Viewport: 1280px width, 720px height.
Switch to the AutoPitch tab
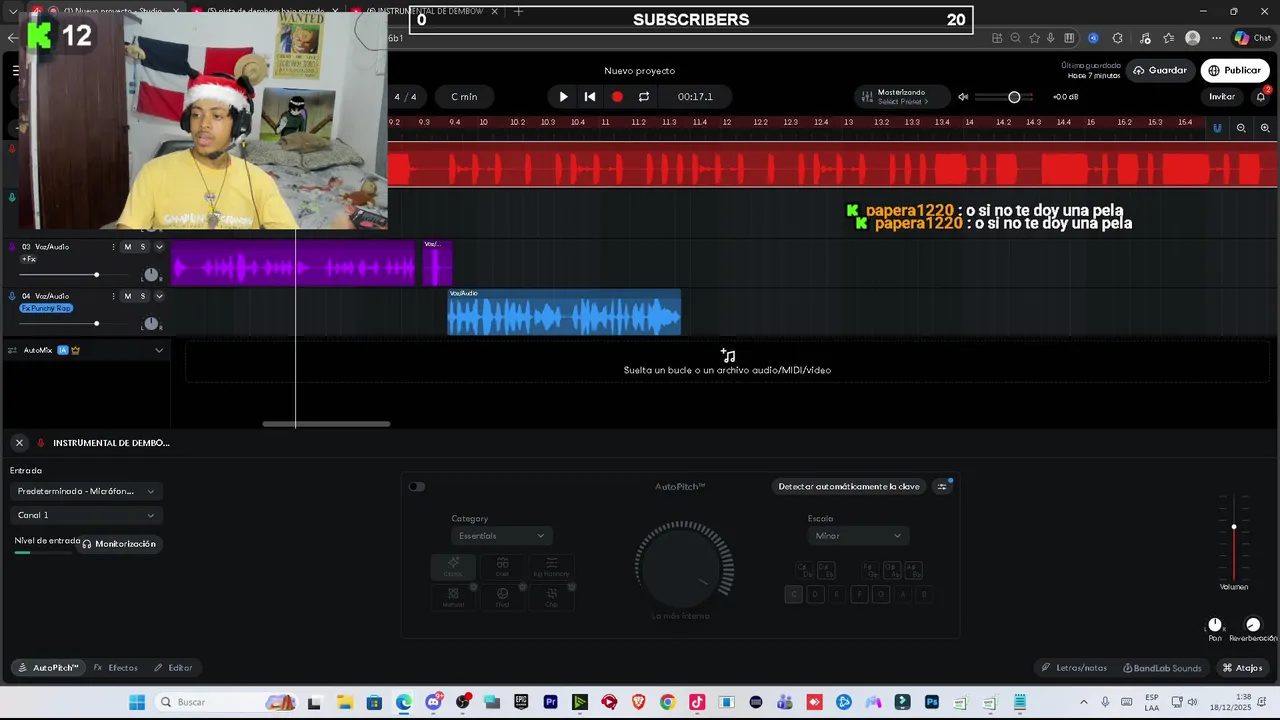click(x=47, y=668)
